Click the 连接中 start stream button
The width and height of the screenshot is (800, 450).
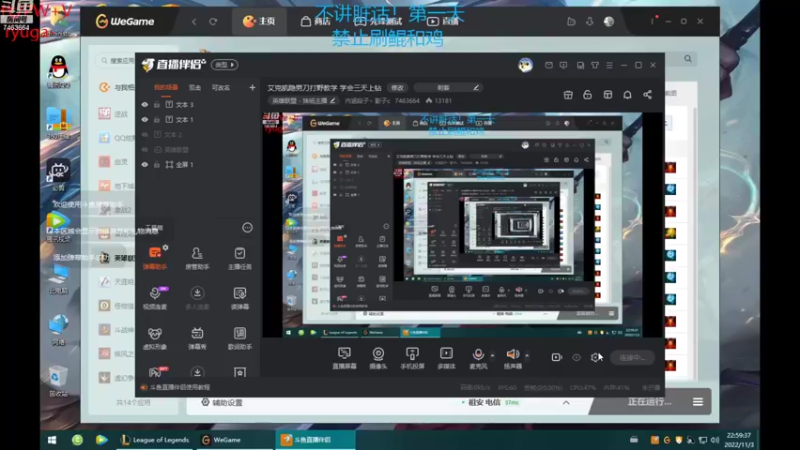[x=632, y=358]
